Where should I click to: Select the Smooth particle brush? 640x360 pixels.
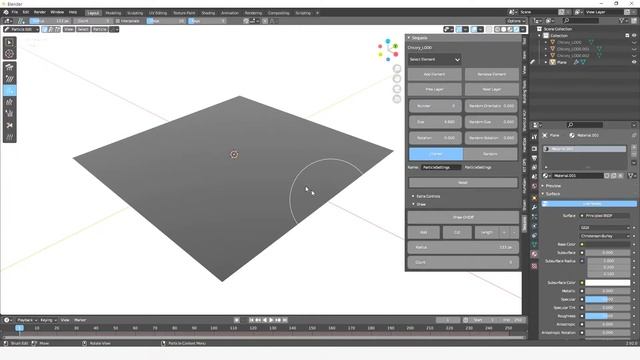[x=10, y=79]
